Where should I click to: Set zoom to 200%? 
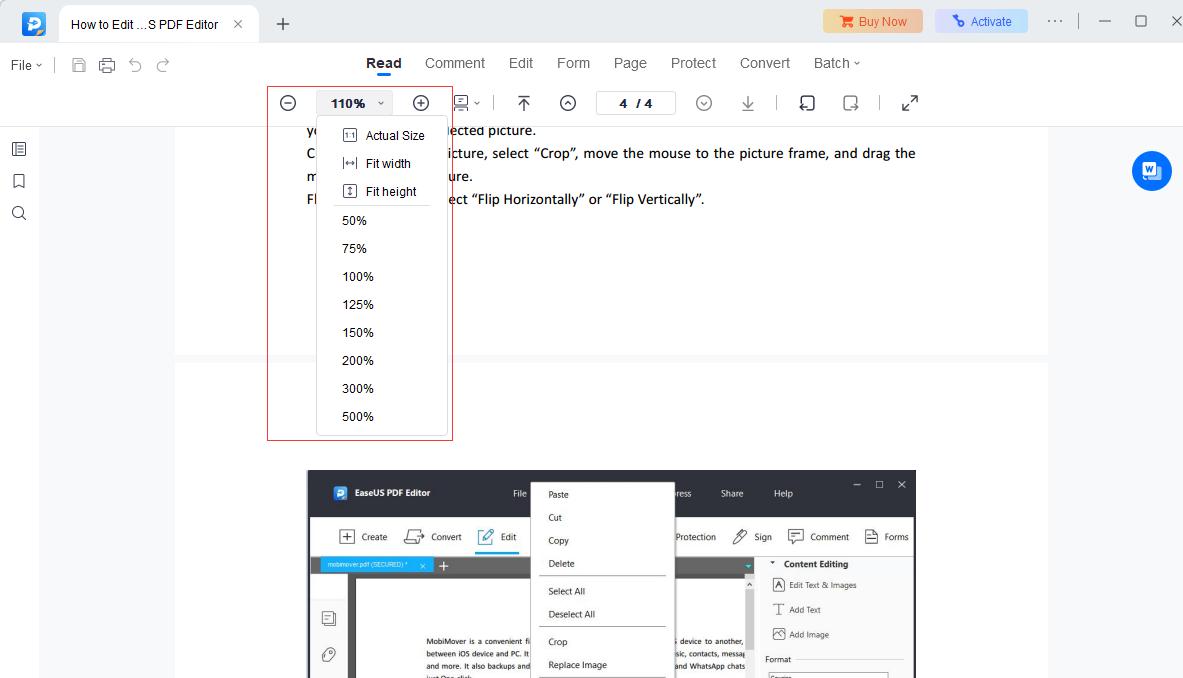tap(383, 360)
